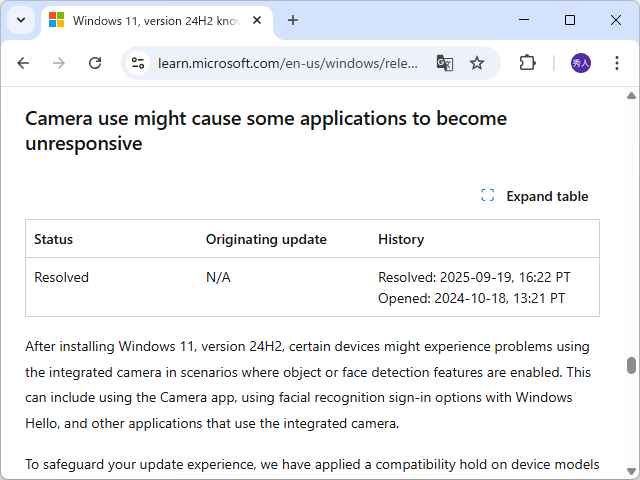Reload the current page
The height and width of the screenshot is (480, 640).
point(95,63)
